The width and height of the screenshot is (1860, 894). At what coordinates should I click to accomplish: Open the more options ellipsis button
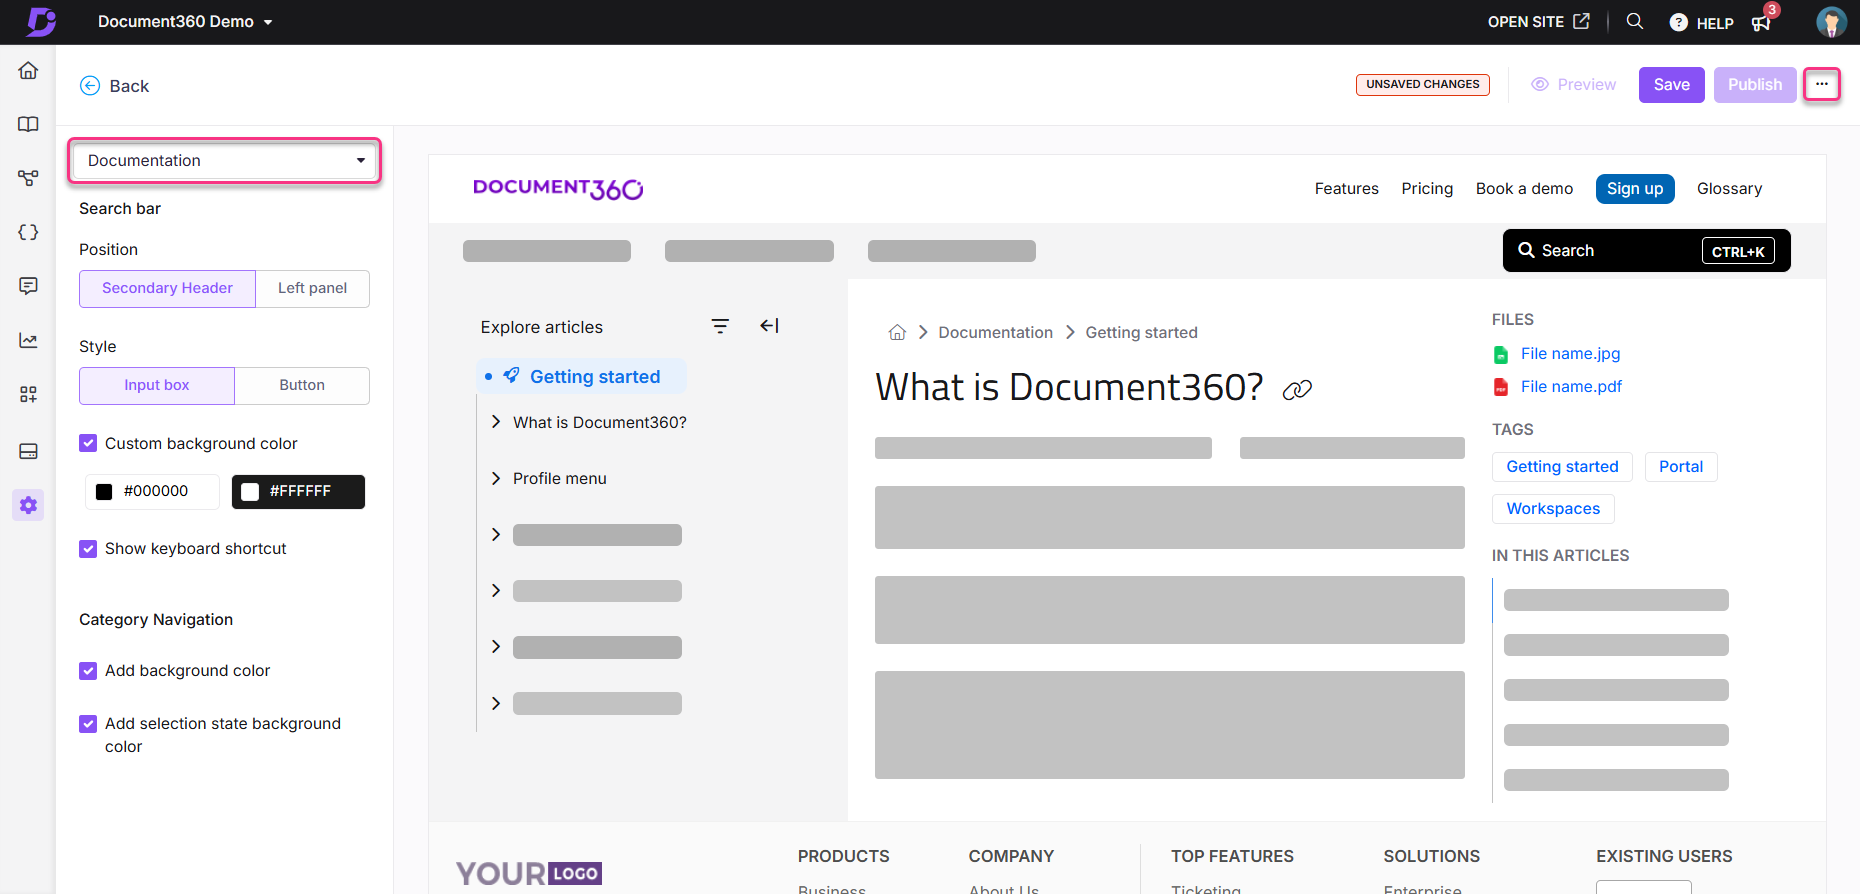coord(1822,84)
